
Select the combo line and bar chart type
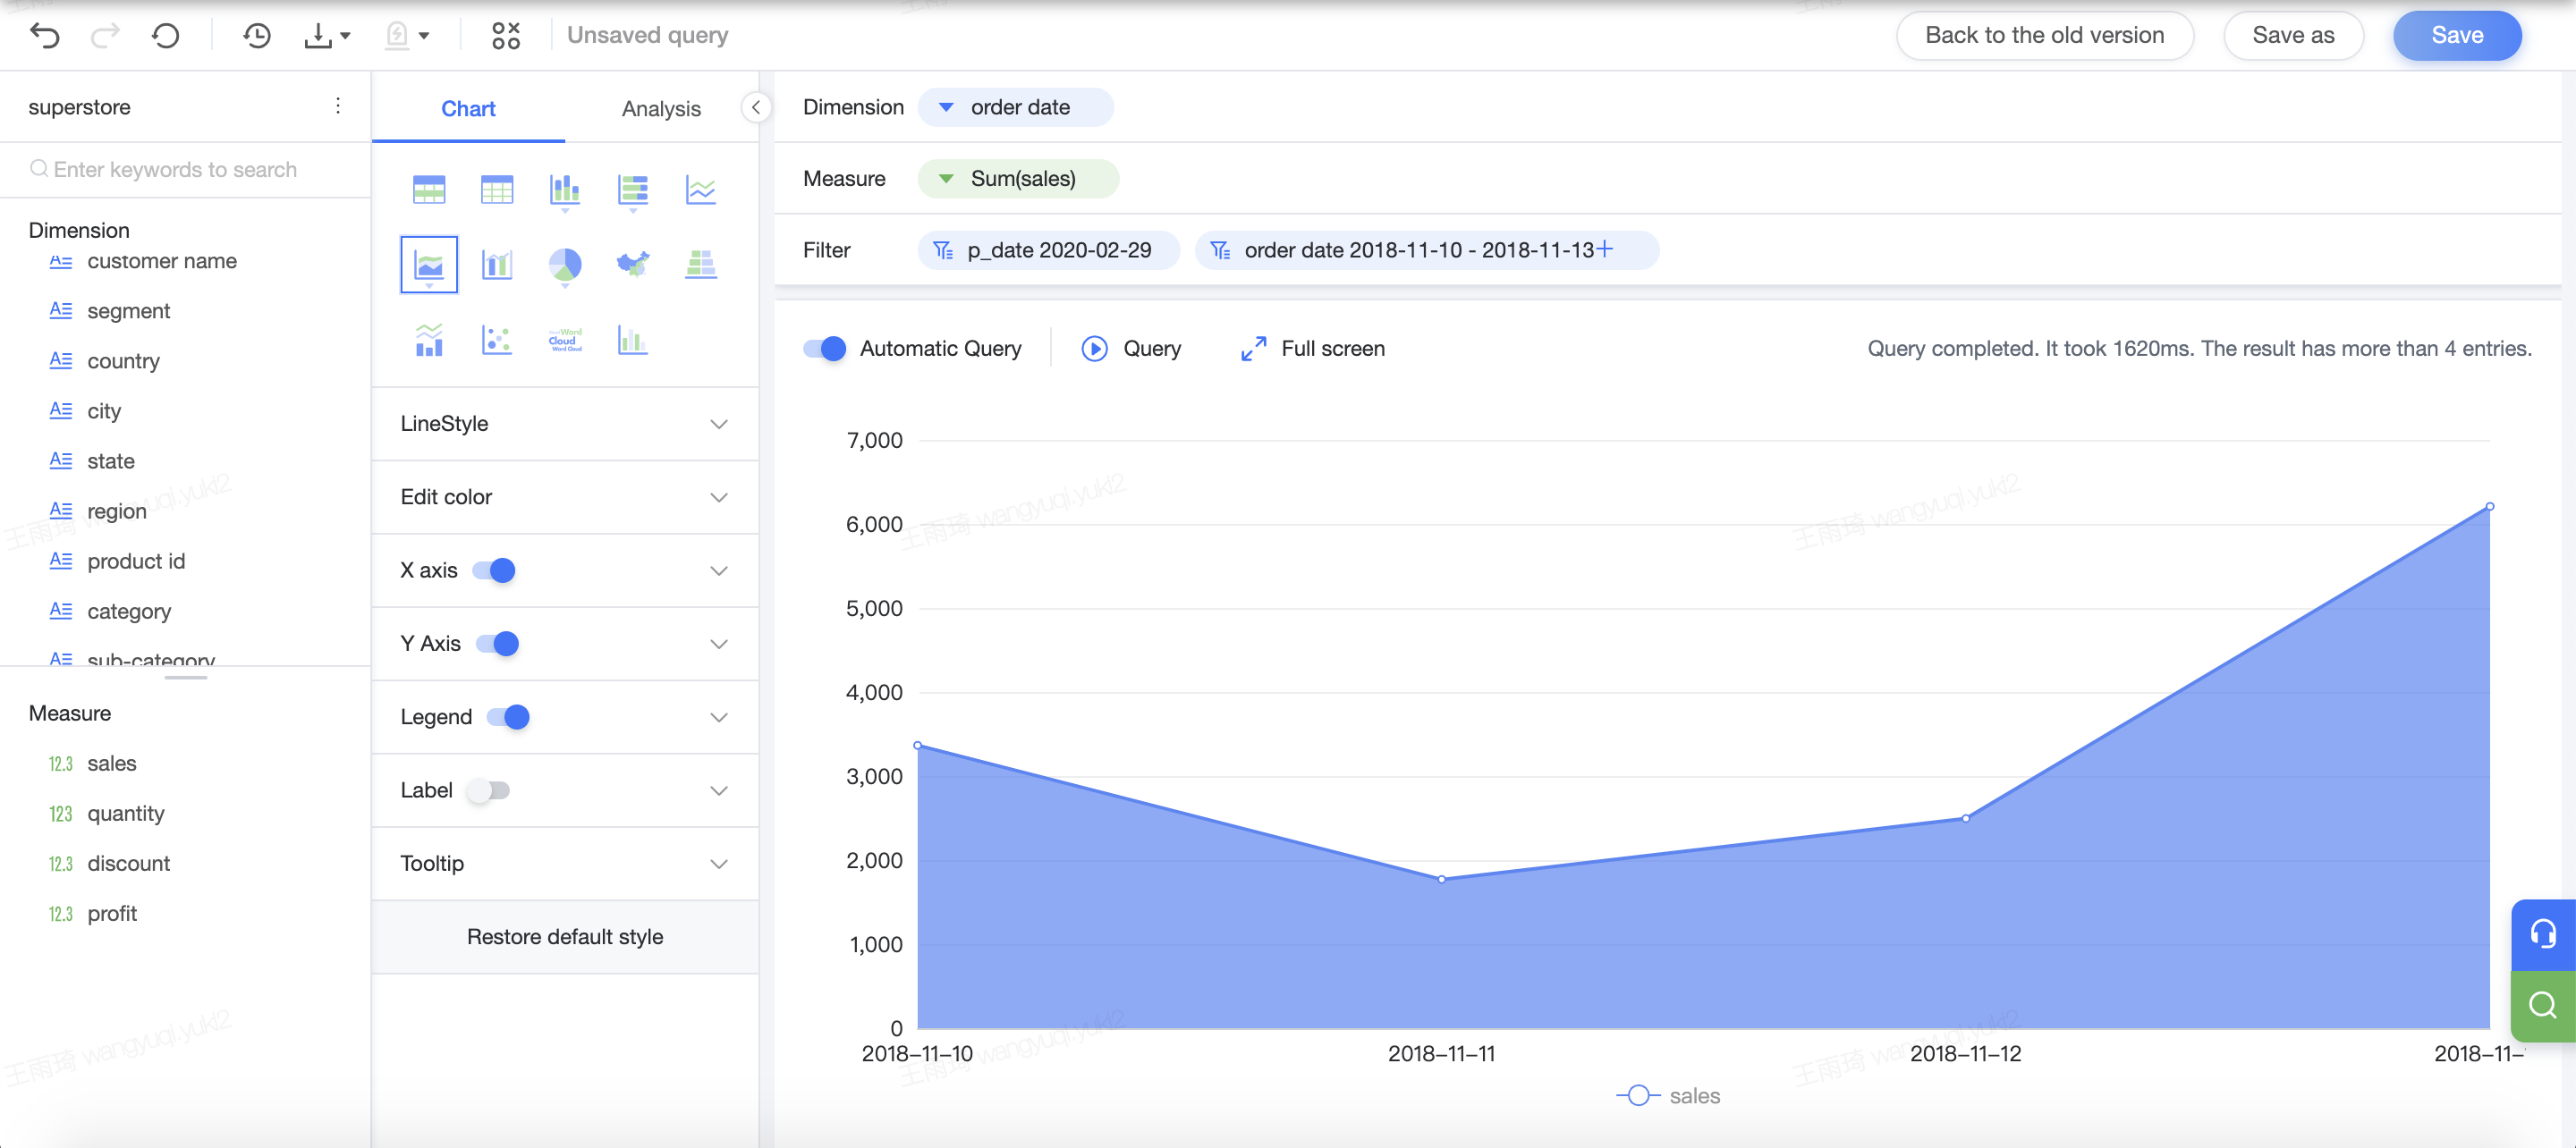[429, 340]
